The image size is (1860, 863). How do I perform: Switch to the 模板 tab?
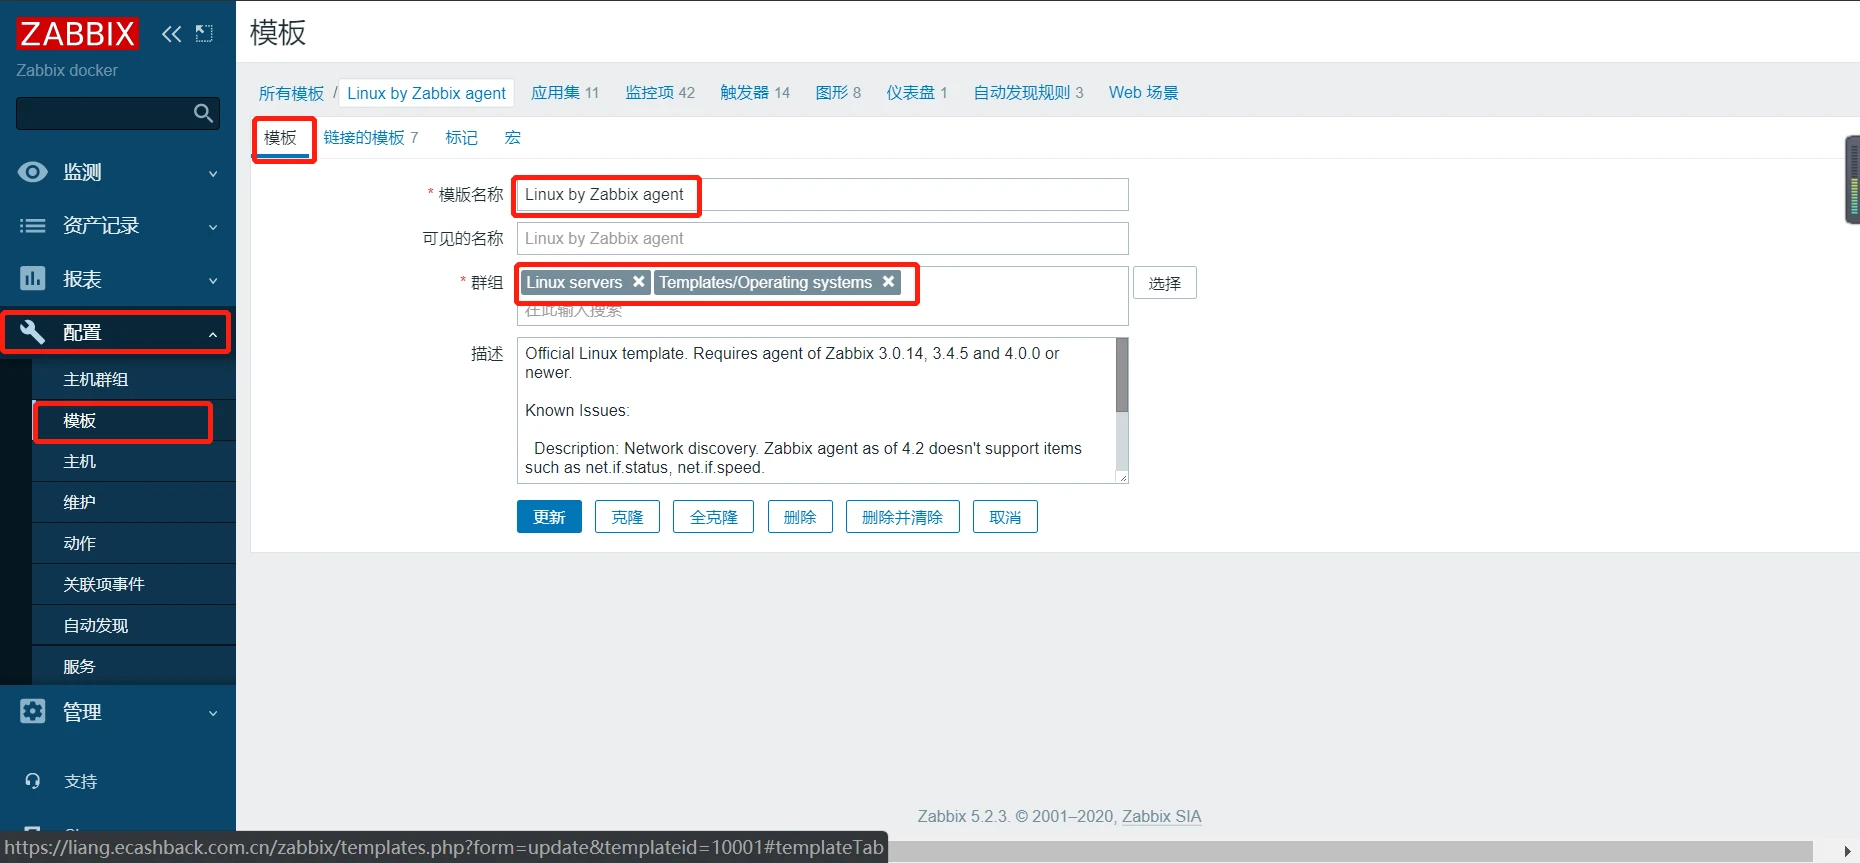[x=280, y=138]
